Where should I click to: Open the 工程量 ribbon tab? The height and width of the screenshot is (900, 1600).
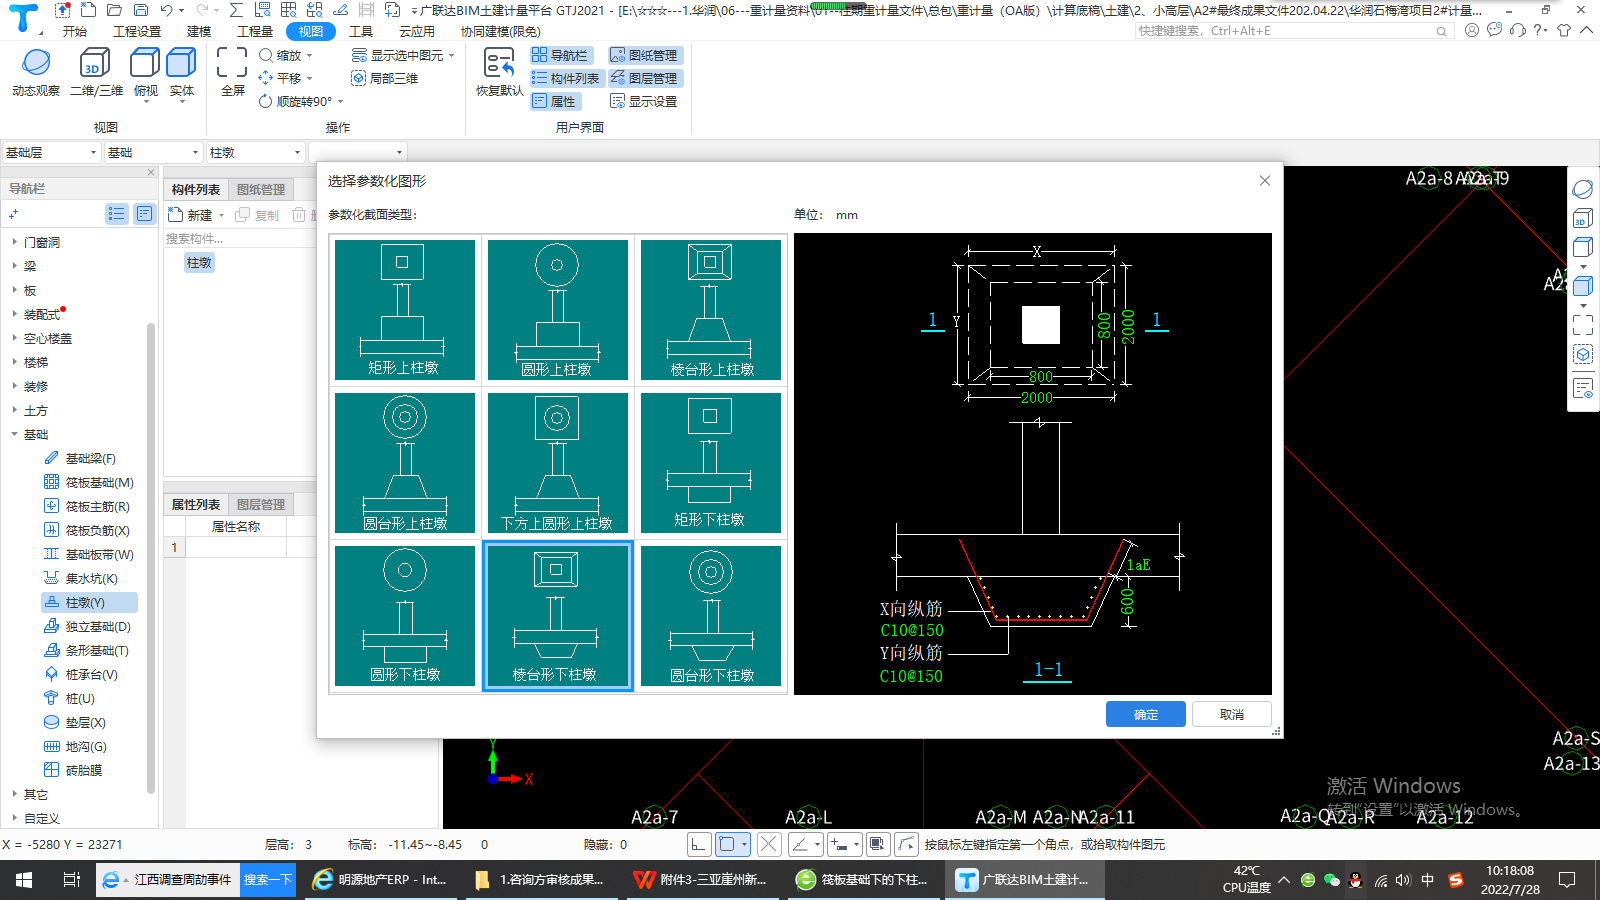(255, 31)
